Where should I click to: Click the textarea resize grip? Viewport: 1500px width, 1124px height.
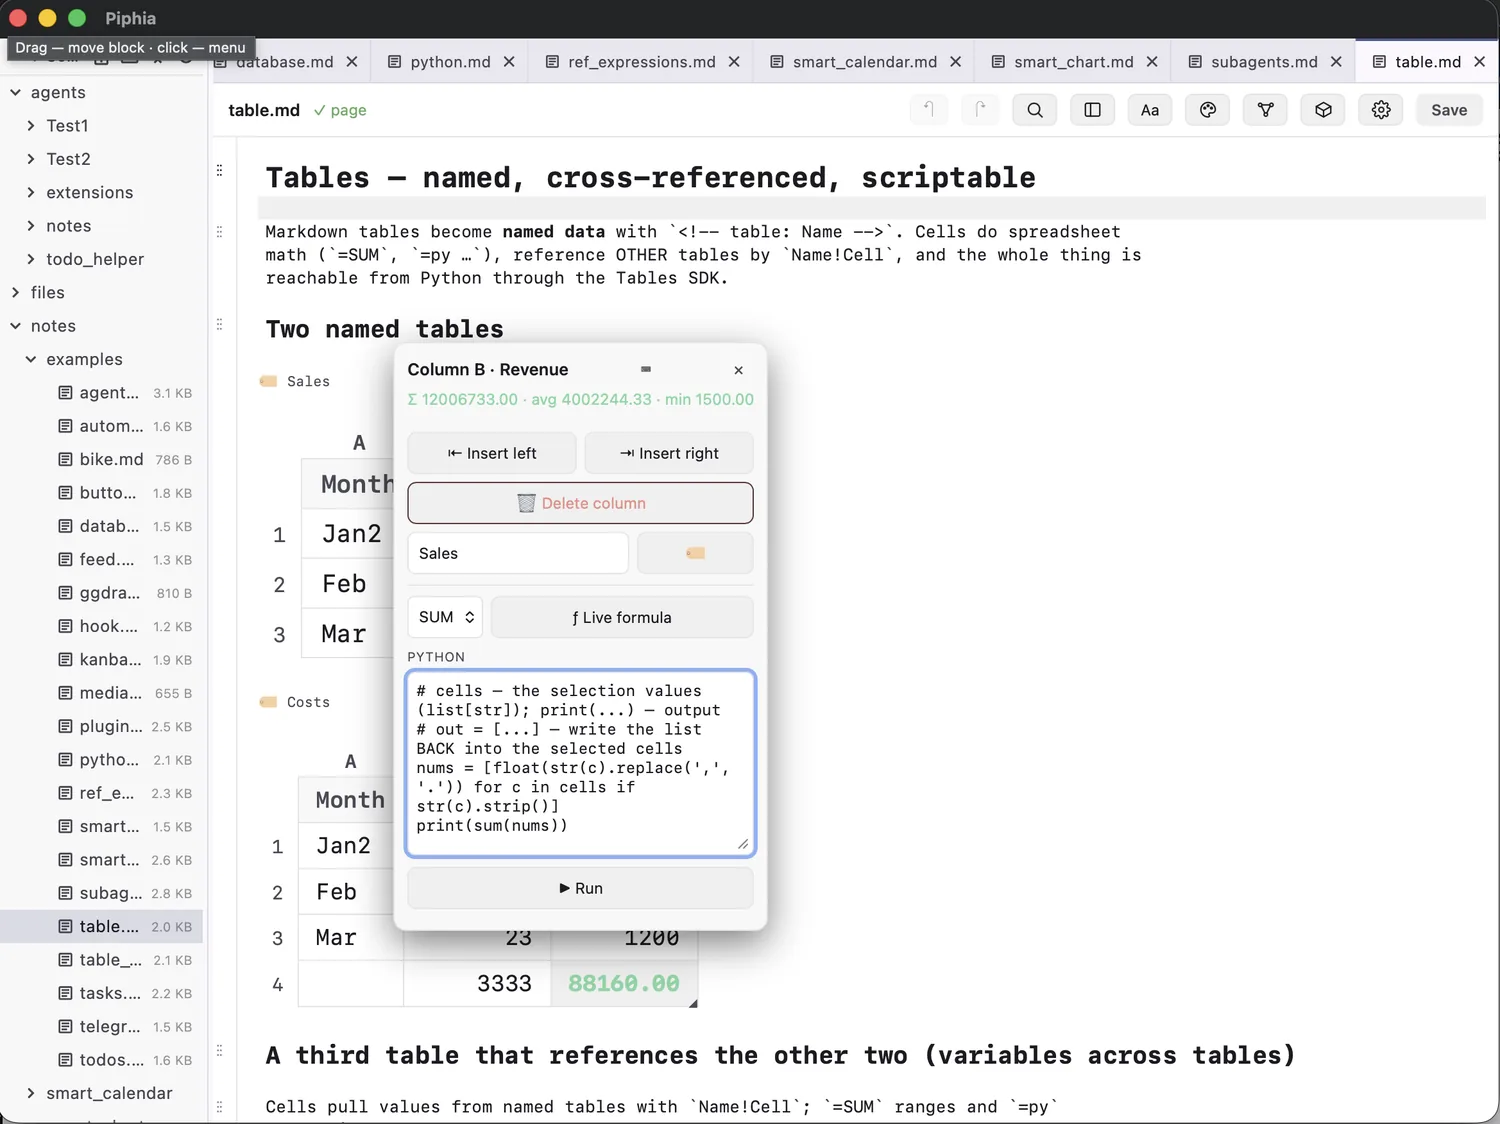click(743, 845)
